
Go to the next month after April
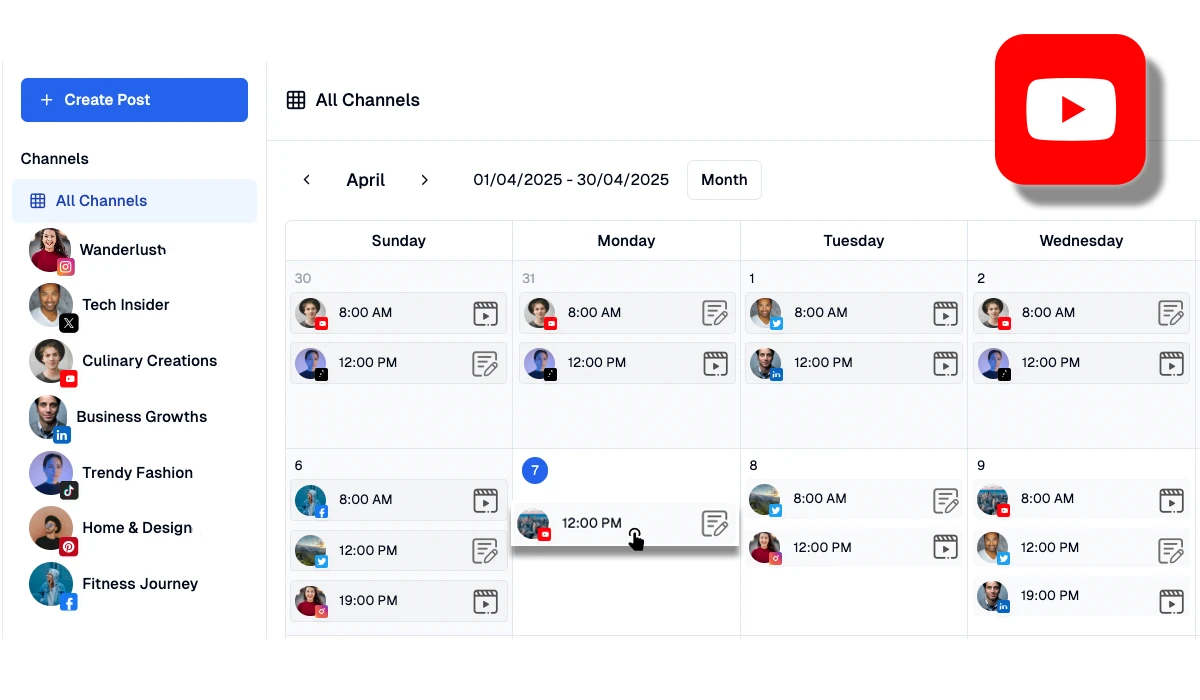click(424, 180)
